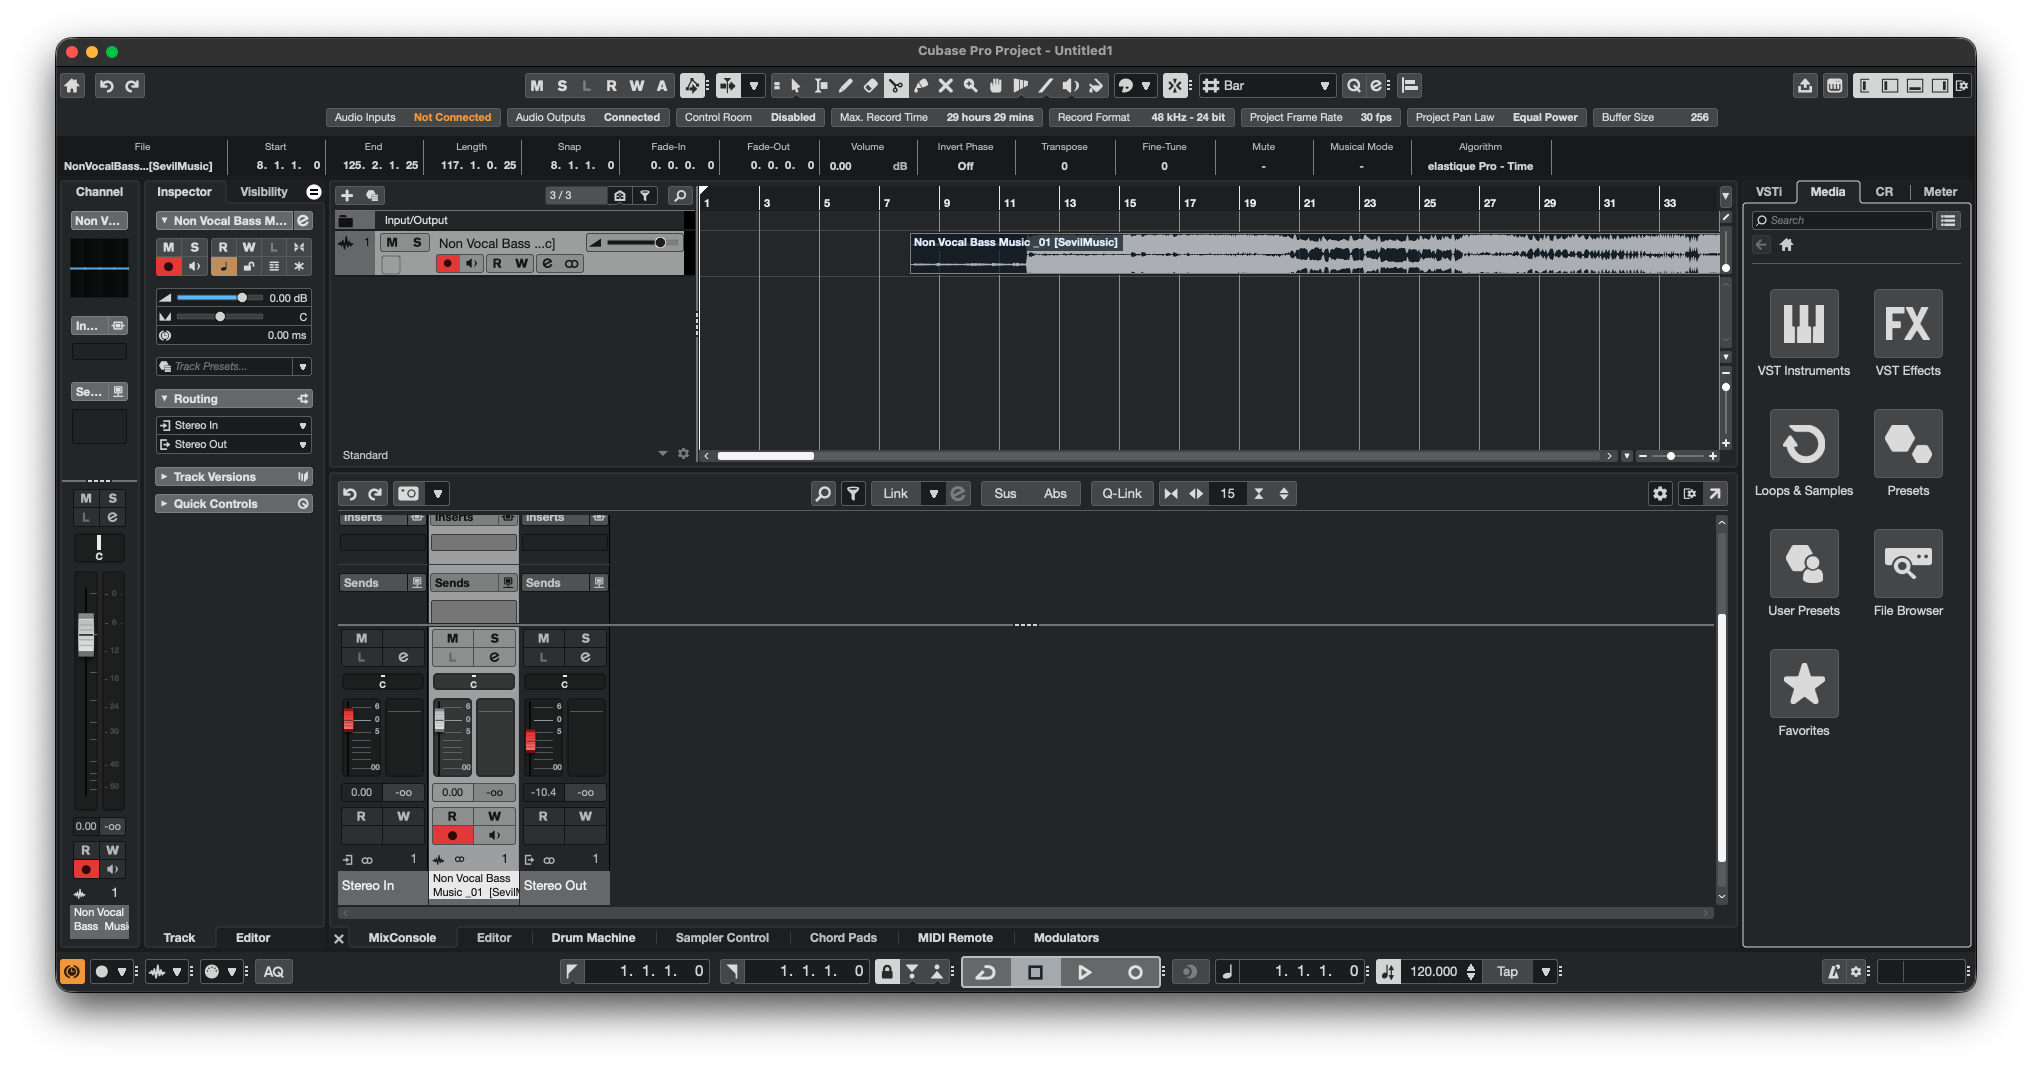This screenshot has width=2032, height=1066.
Task: Open the Drum Machine tab
Action: [593, 938]
